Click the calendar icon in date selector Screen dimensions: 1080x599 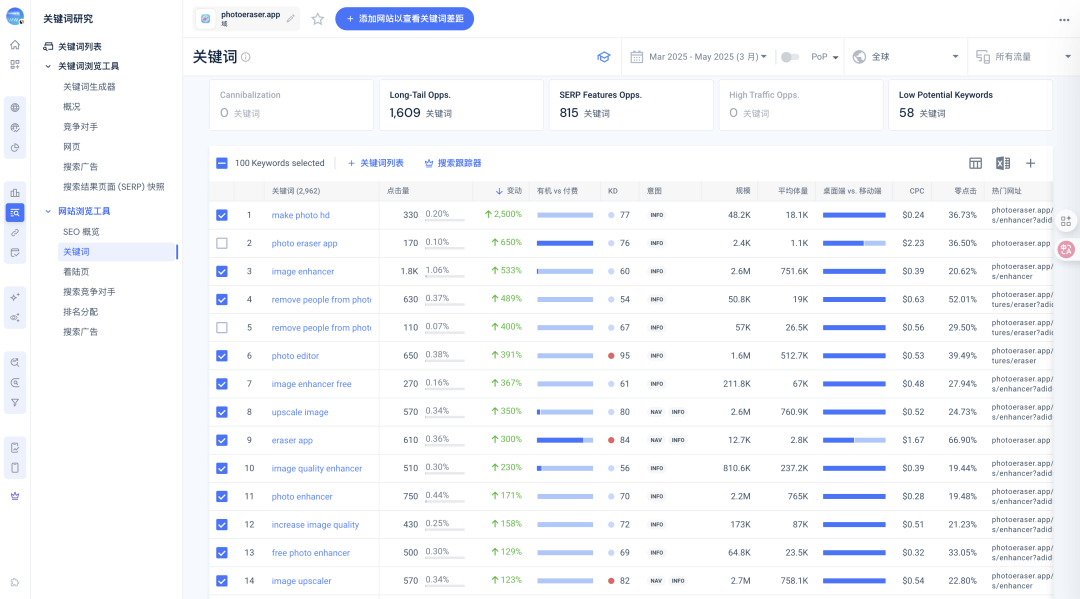pyautogui.click(x=636, y=57)
